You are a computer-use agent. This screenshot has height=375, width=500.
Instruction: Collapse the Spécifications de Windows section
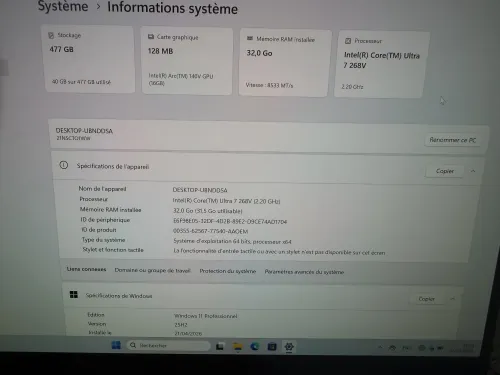pyautogui.click(x=452, y=299)
